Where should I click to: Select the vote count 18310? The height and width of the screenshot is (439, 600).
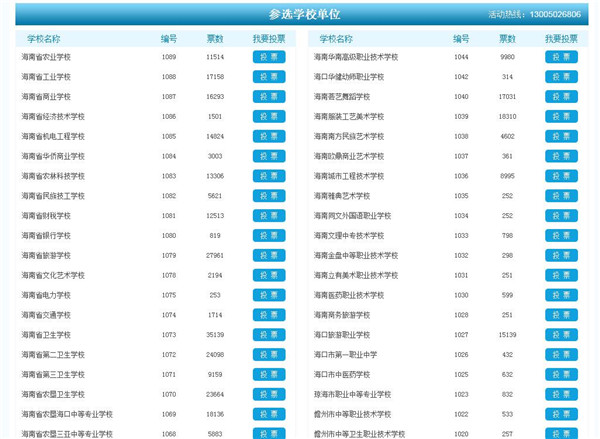click(x=507, y=116)
